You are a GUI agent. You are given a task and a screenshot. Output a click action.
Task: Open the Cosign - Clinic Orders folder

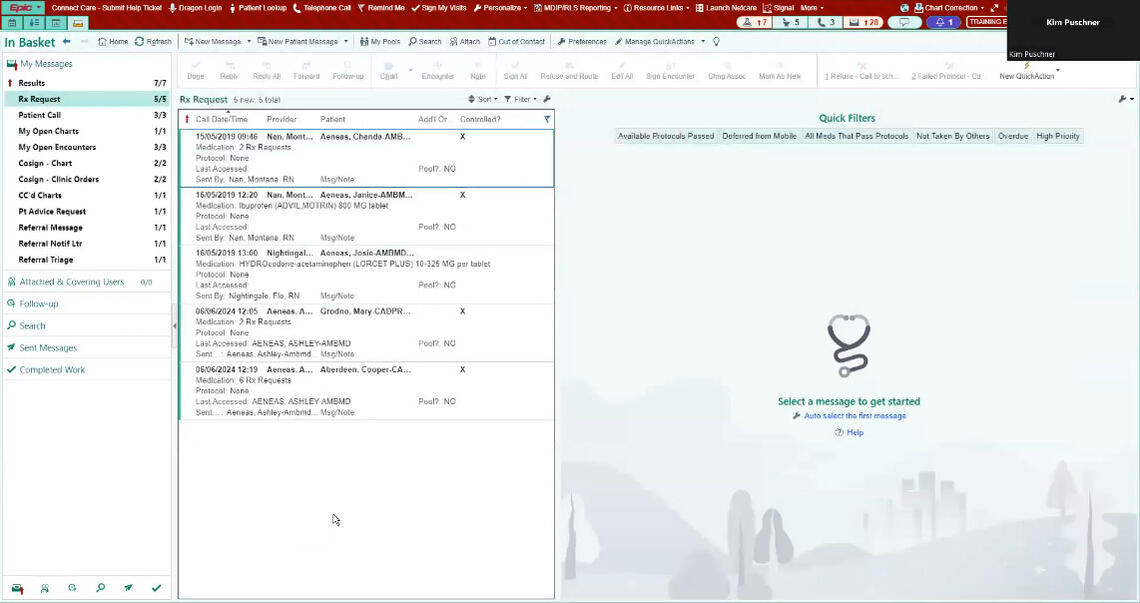(x=87, y=179)
